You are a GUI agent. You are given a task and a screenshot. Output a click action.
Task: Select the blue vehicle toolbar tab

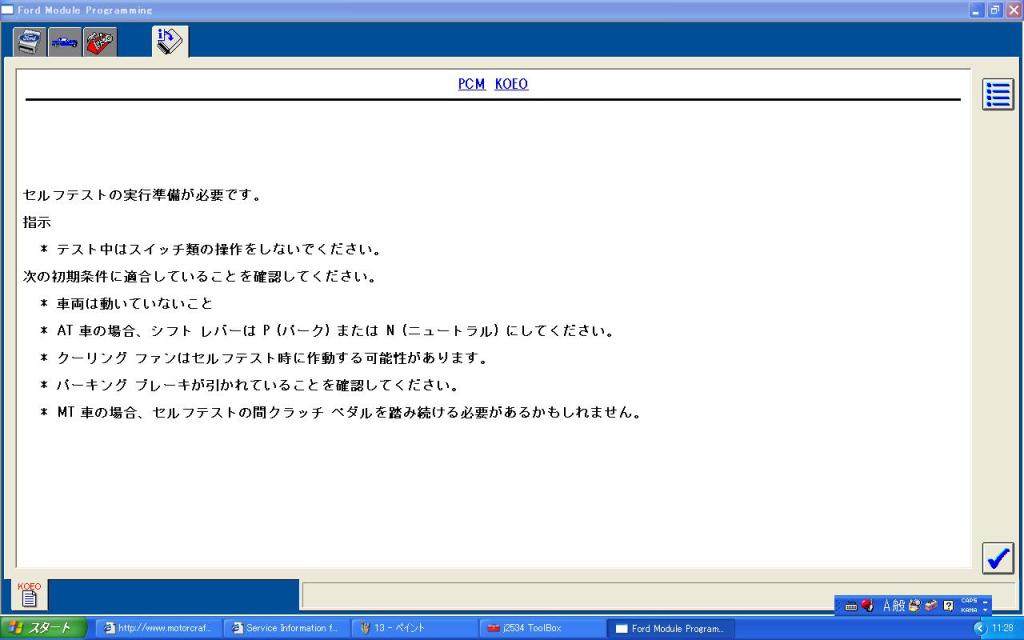pos(65,42)
